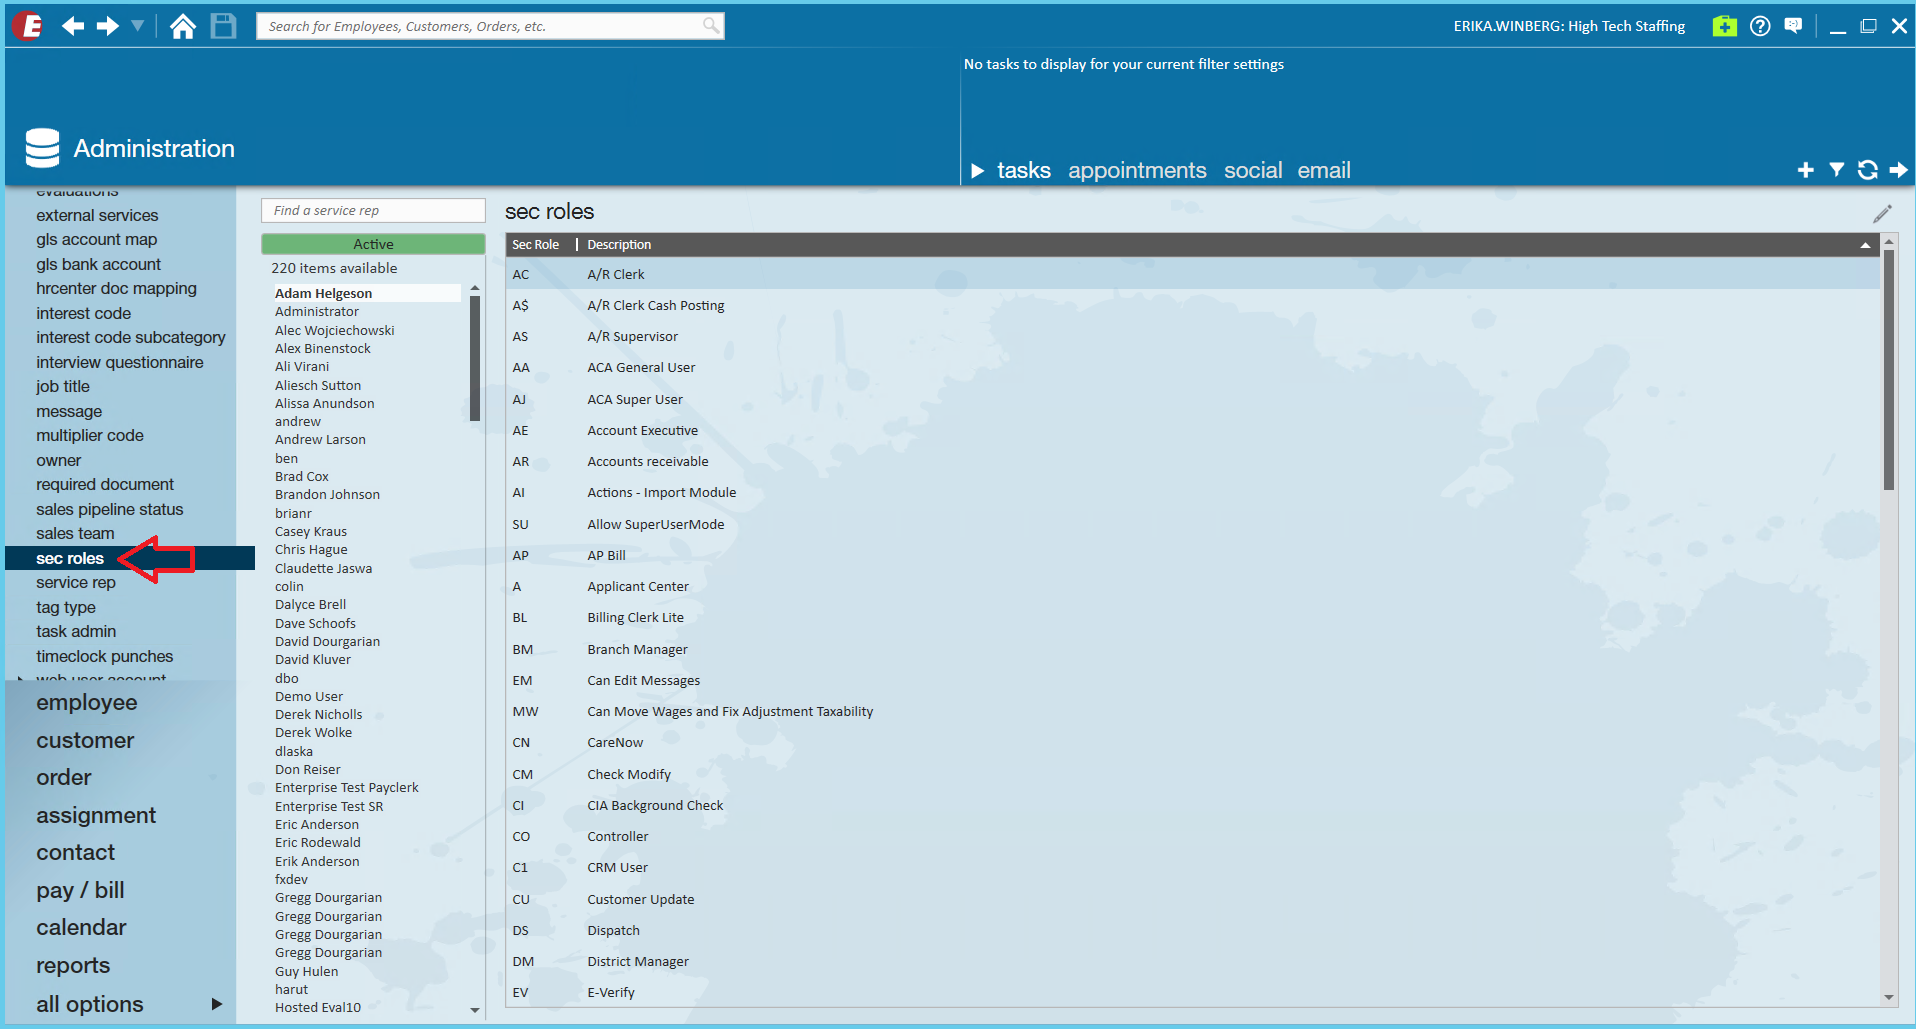Switch to the appointments tab
The height and width of the screenshot is (1029, 1916).
[1137, 170]
